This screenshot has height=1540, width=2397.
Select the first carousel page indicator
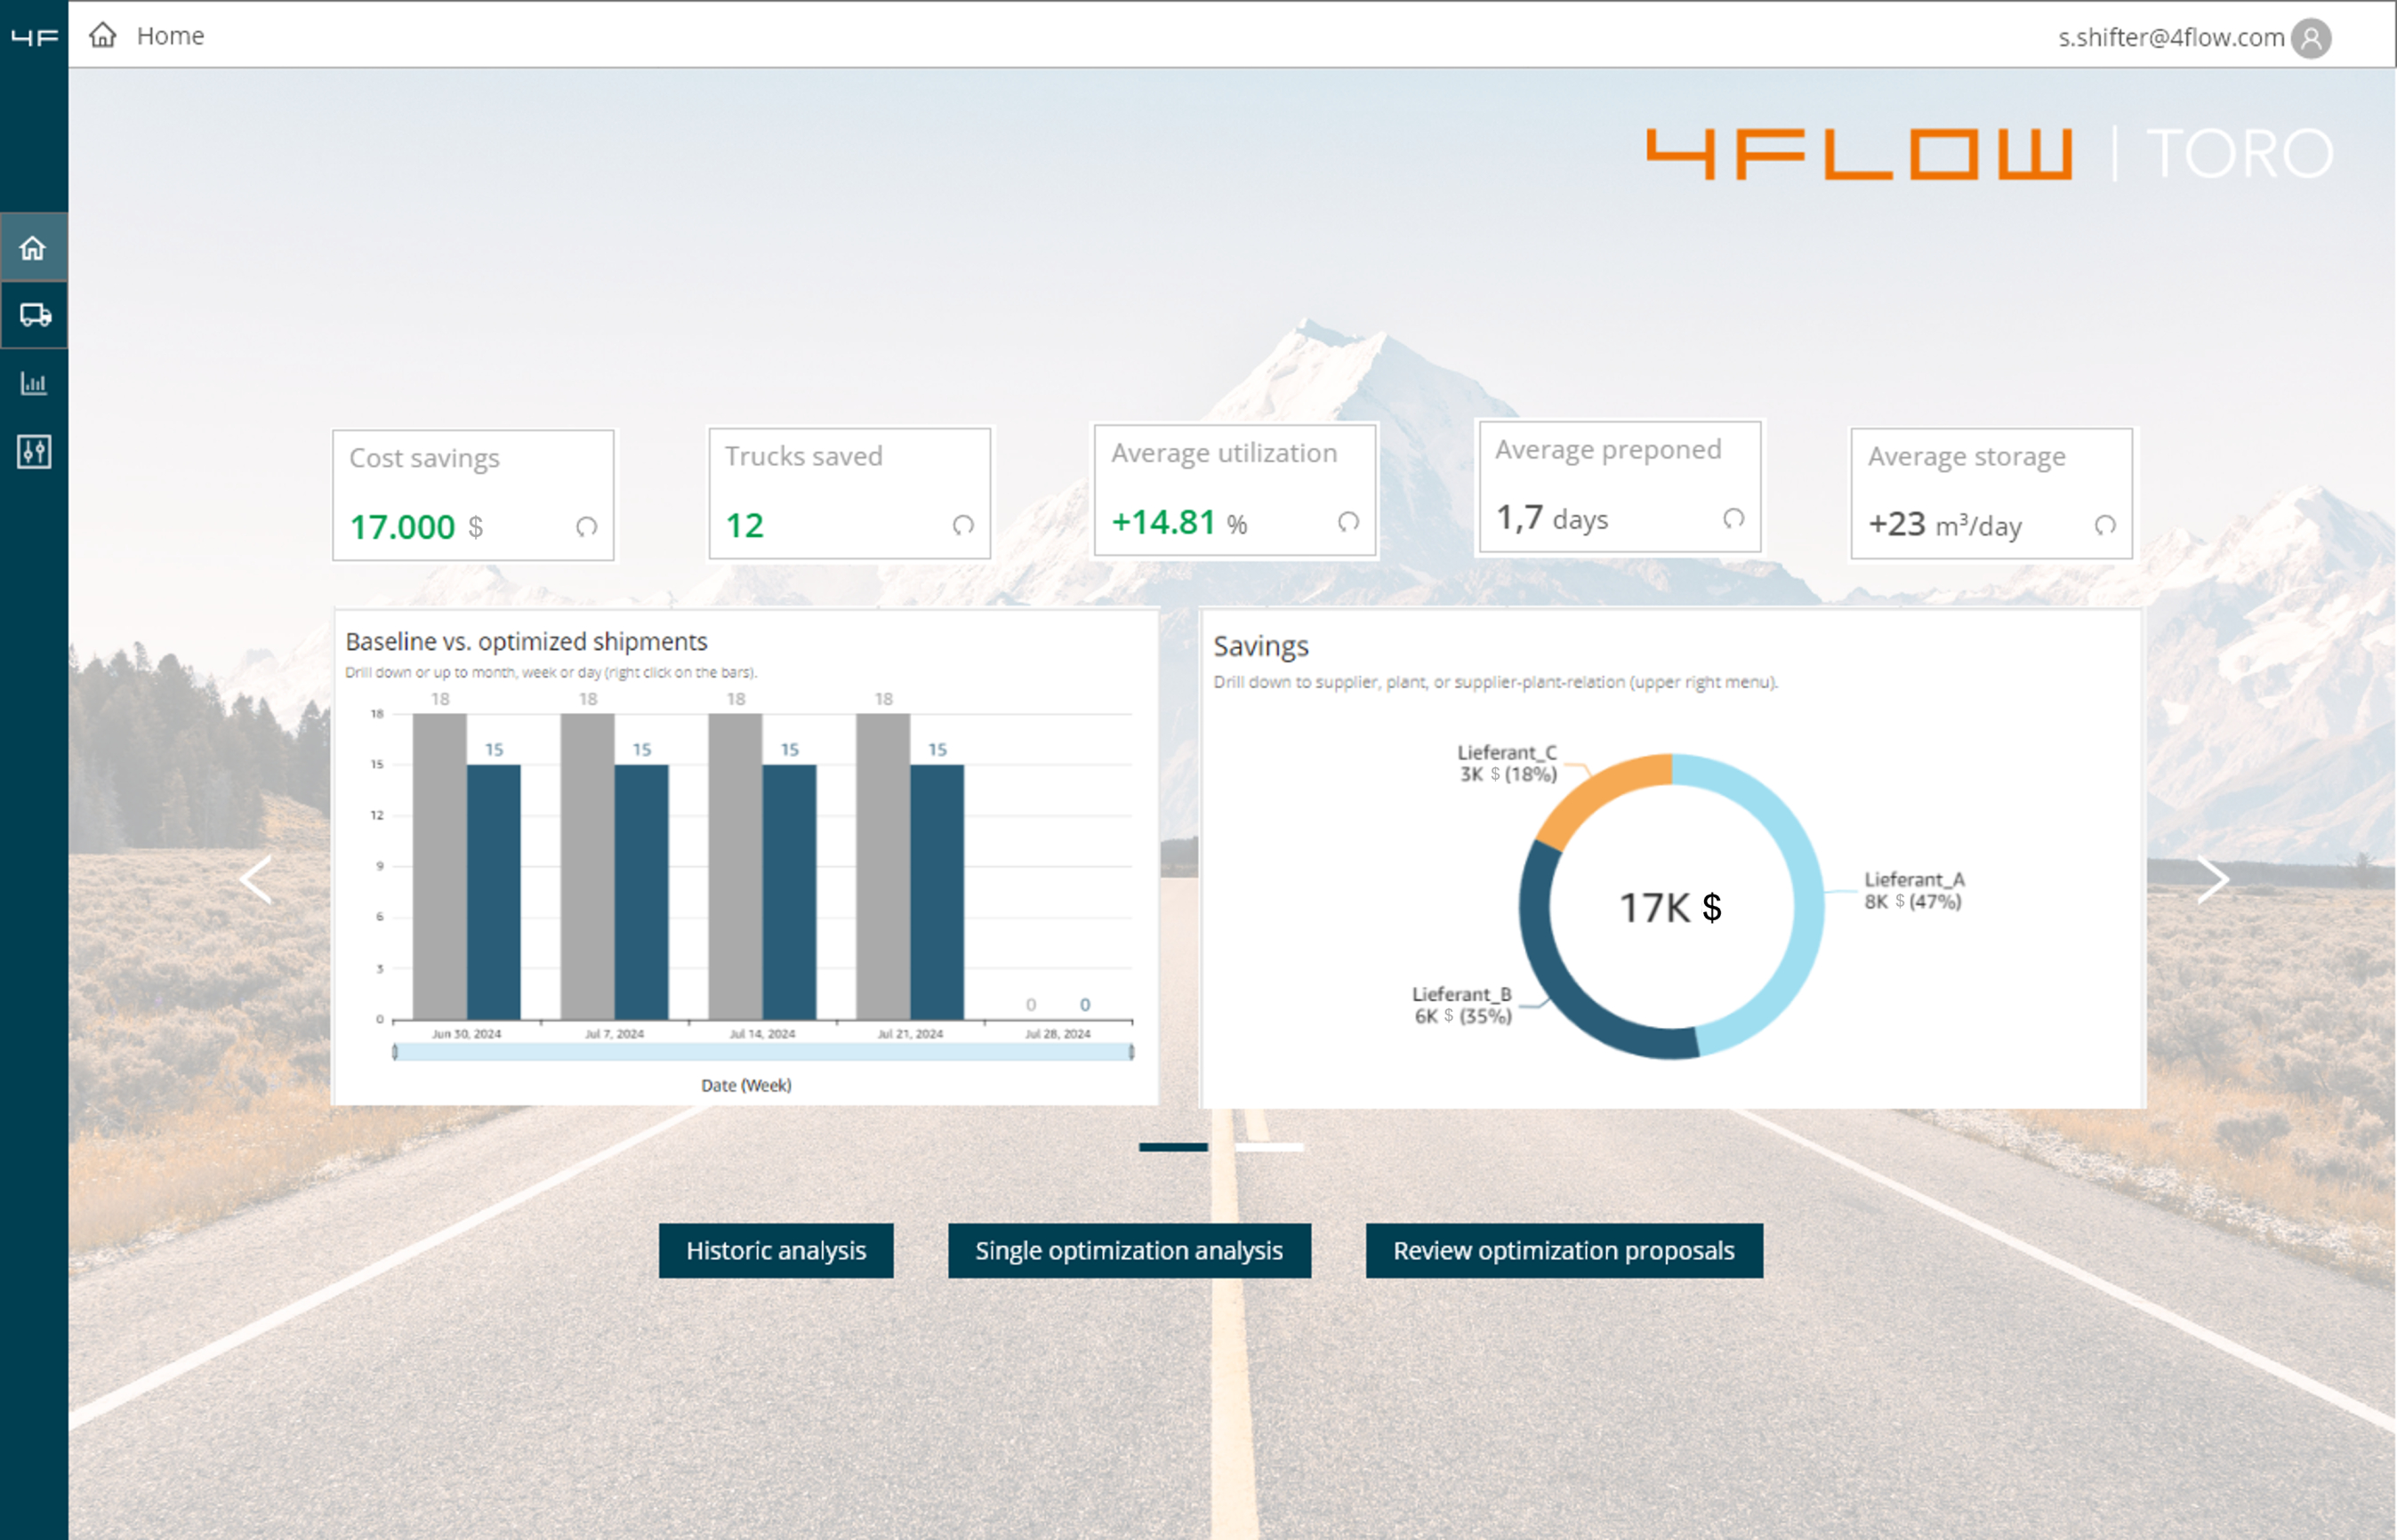(1172, 1147)
